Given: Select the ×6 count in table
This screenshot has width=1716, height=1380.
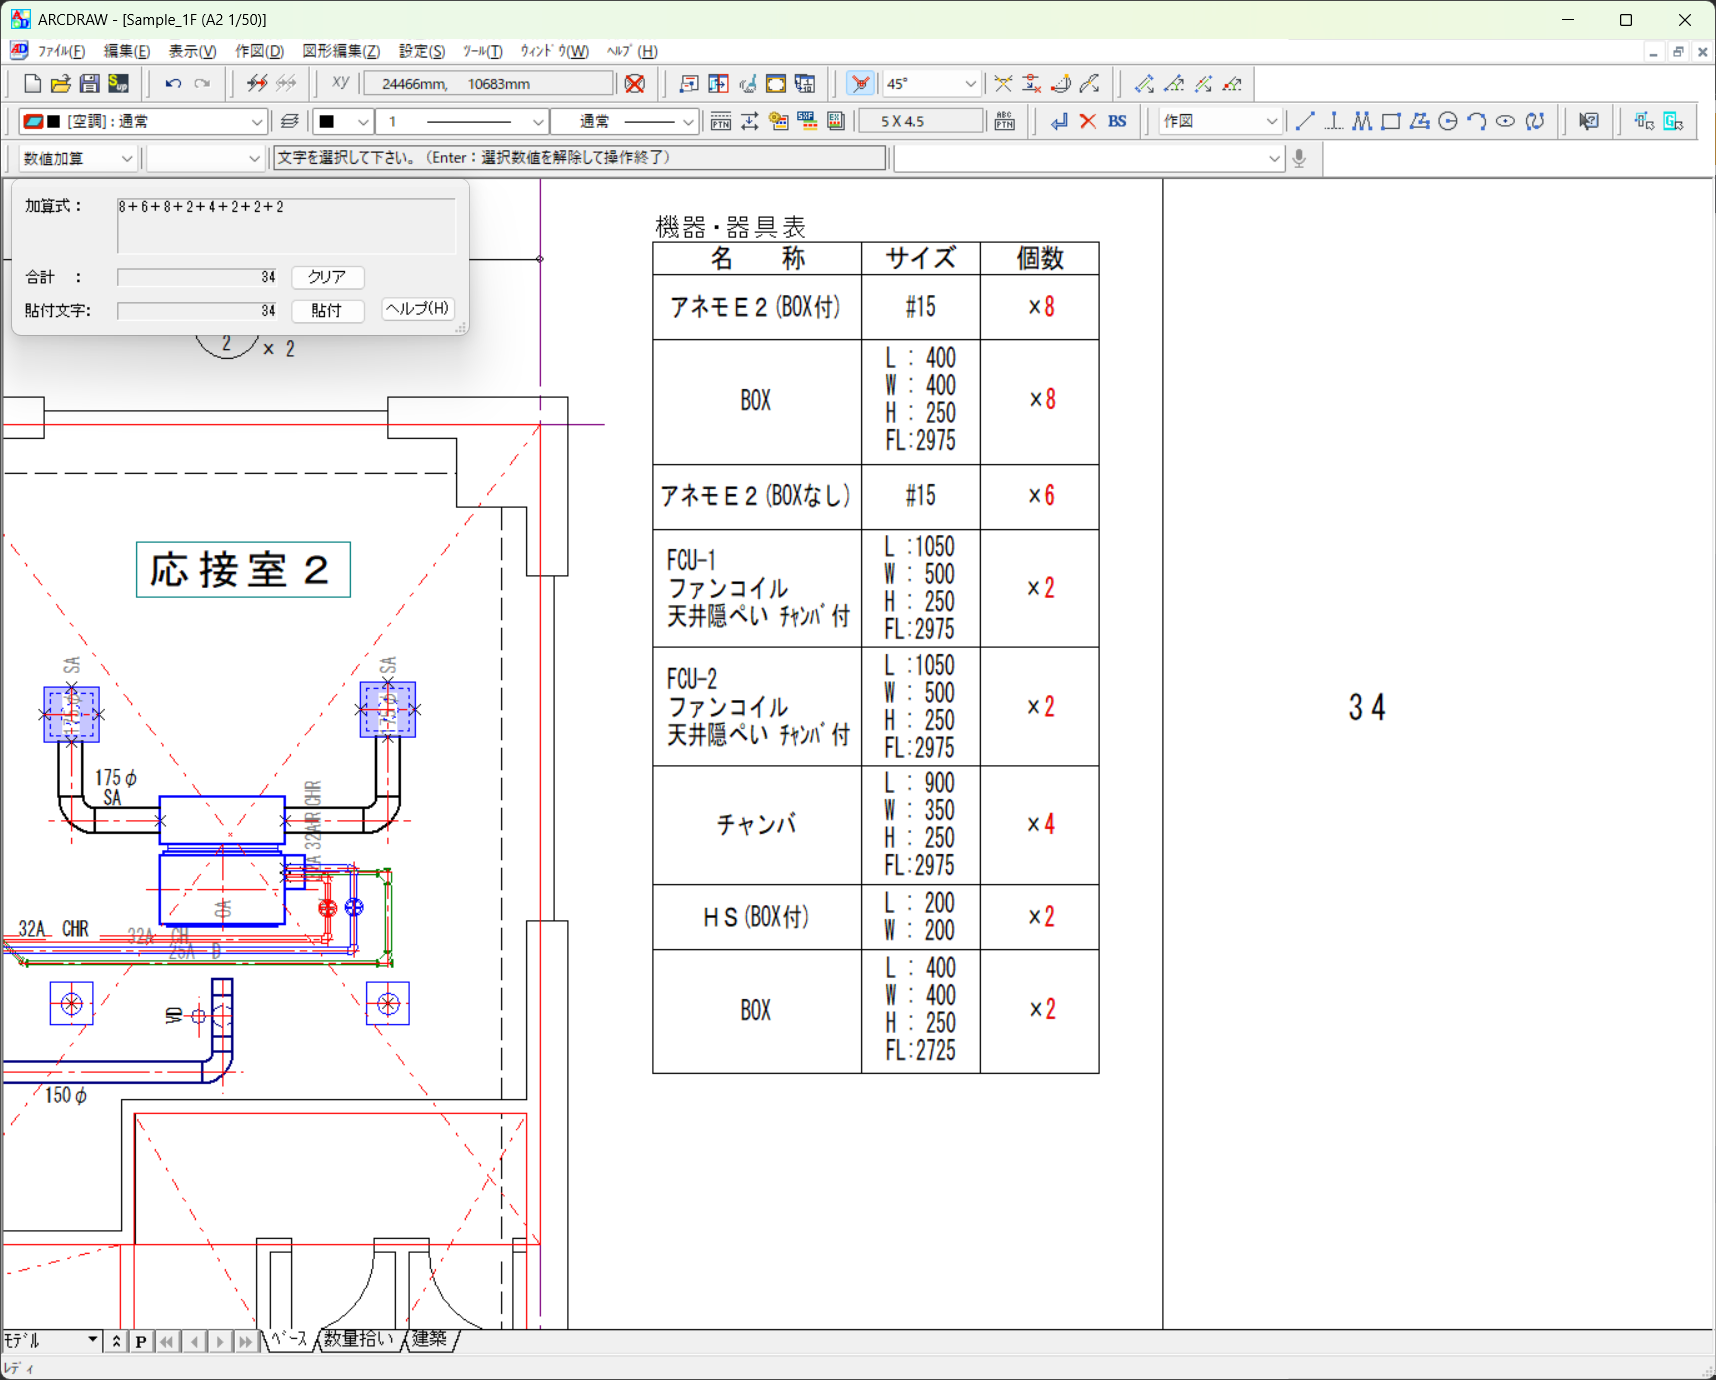Looking at the screenshot, I should click(x=1041, y=496).
